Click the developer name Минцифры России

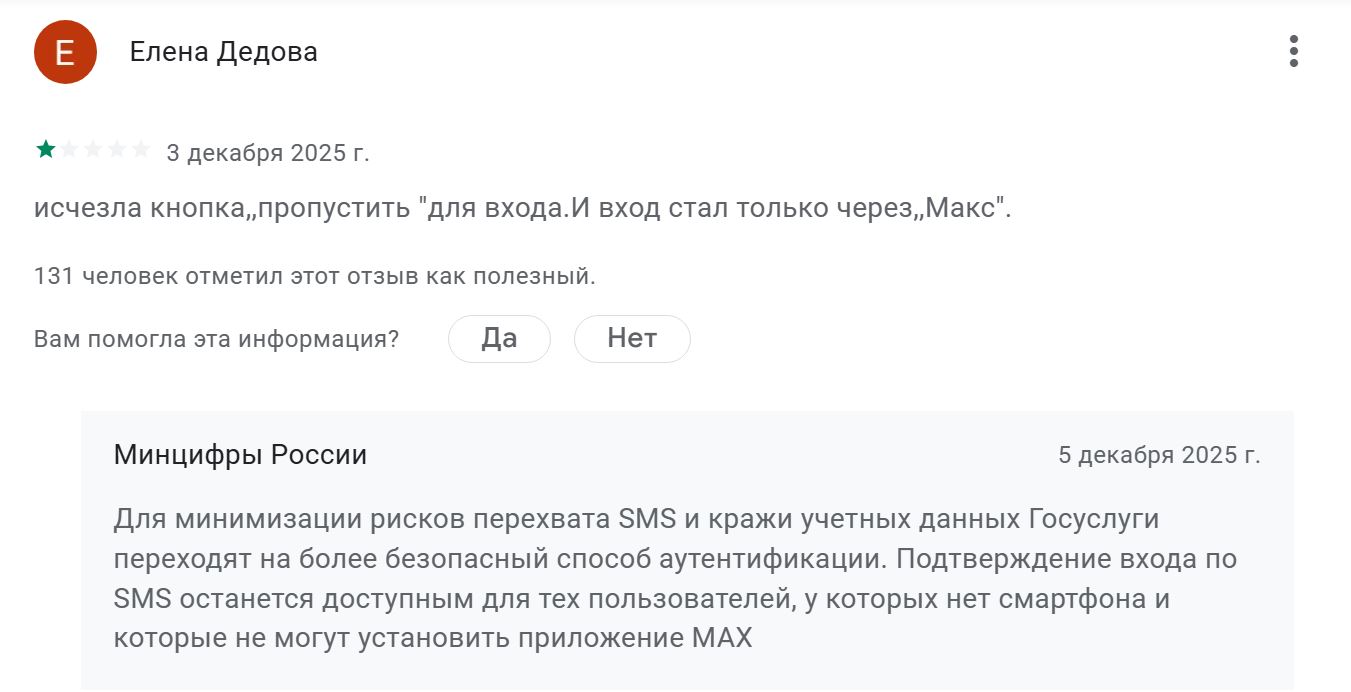point(240,455)
